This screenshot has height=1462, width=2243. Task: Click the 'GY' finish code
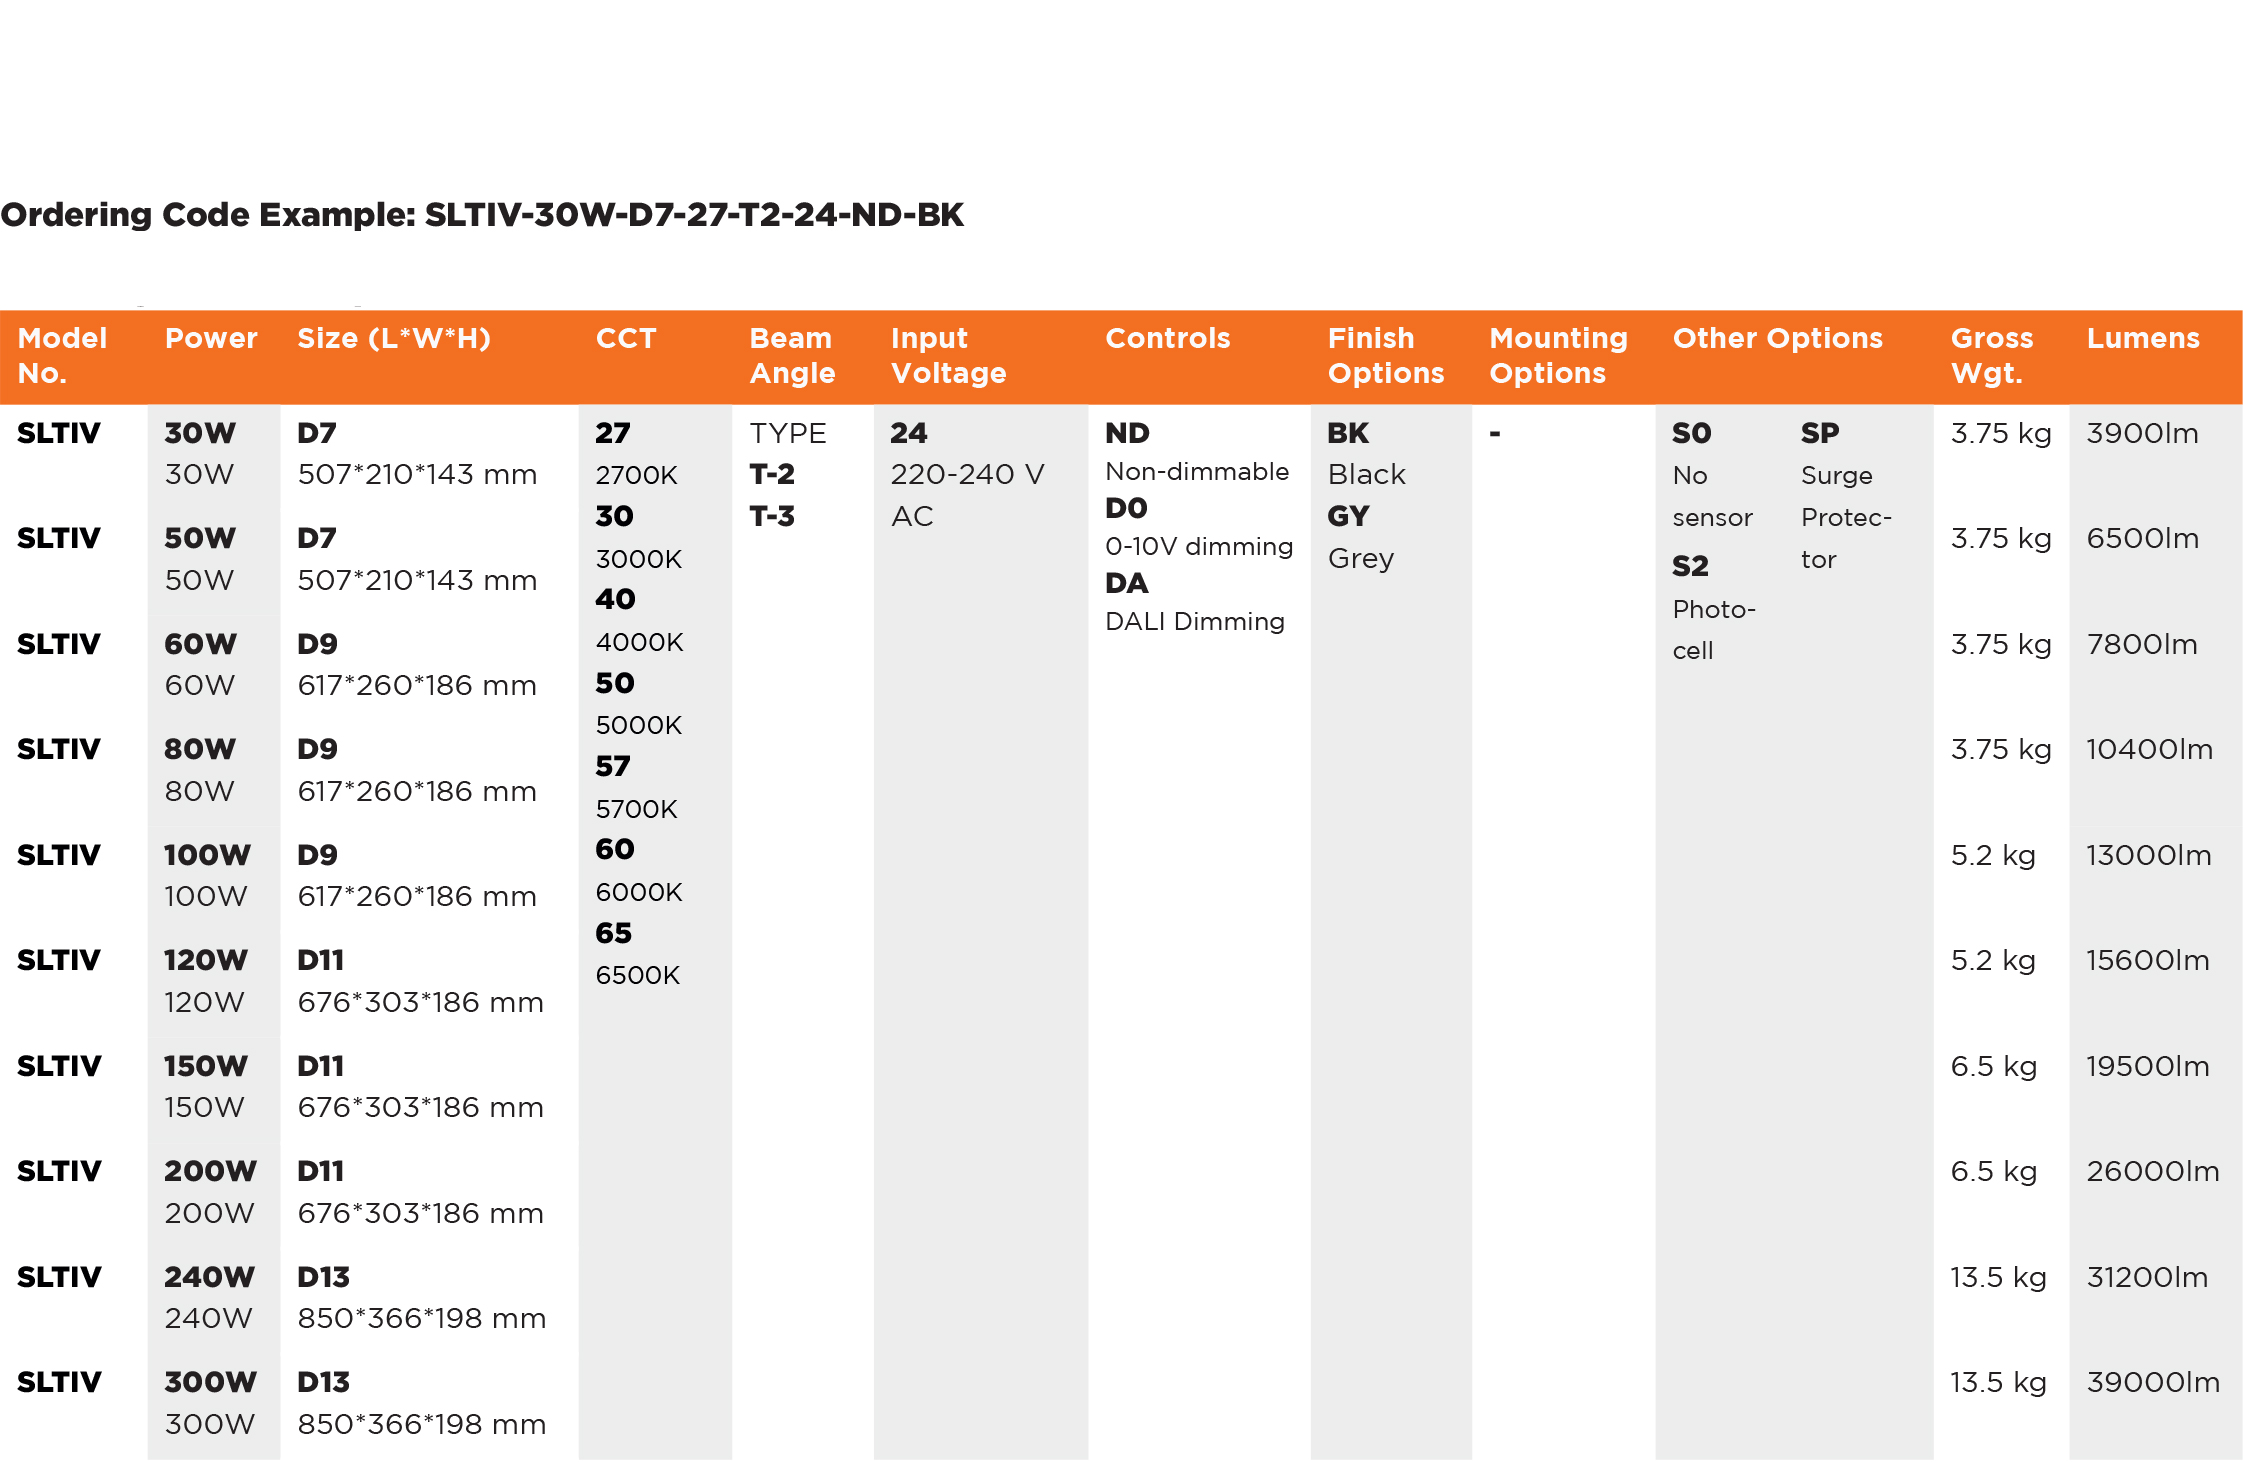click(1348, 516)
